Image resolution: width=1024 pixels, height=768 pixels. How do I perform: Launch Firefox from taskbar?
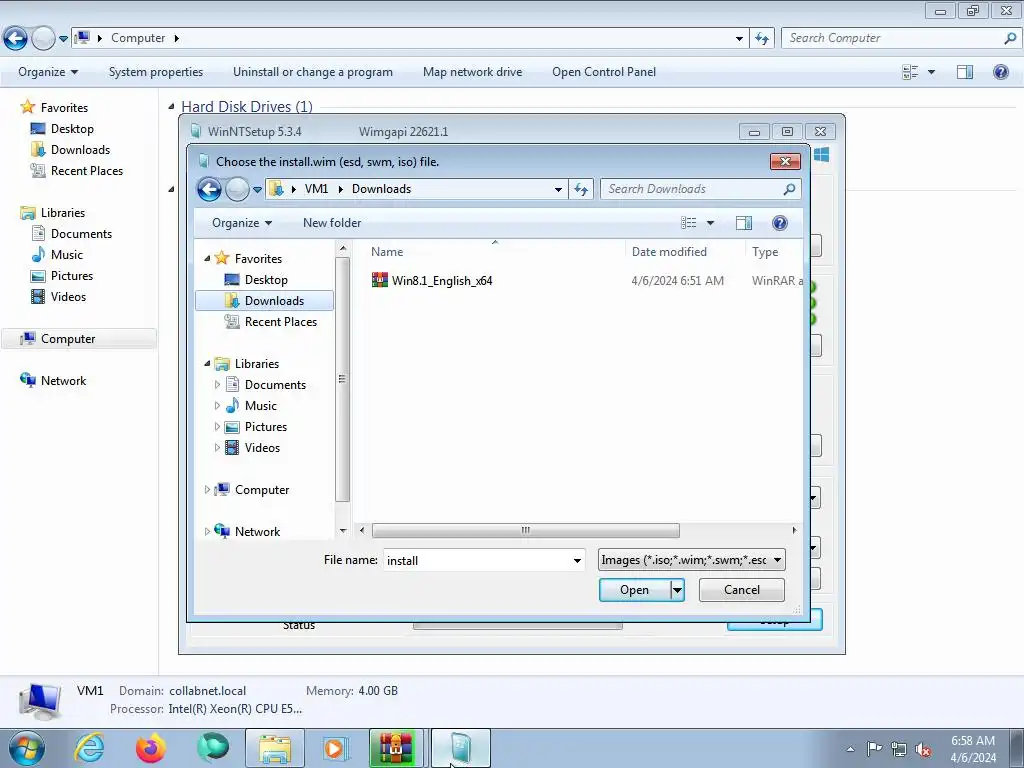pos(151,748)
